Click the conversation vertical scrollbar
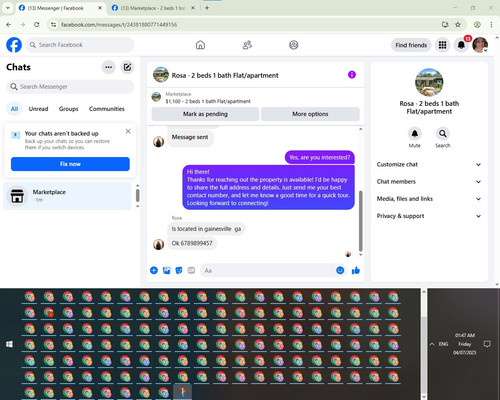 (x=360, y=221)
